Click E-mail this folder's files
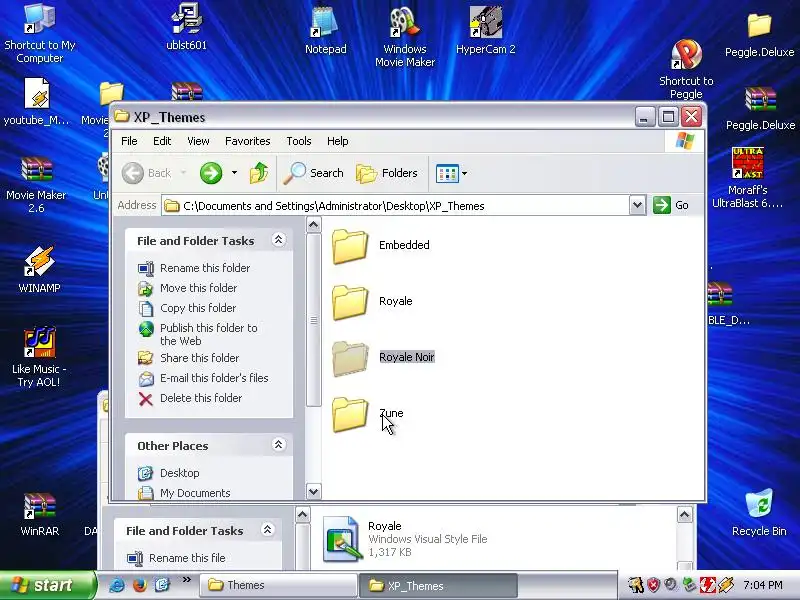The width and height of the screenshot is (800, 600). click(x=204, y=378)
